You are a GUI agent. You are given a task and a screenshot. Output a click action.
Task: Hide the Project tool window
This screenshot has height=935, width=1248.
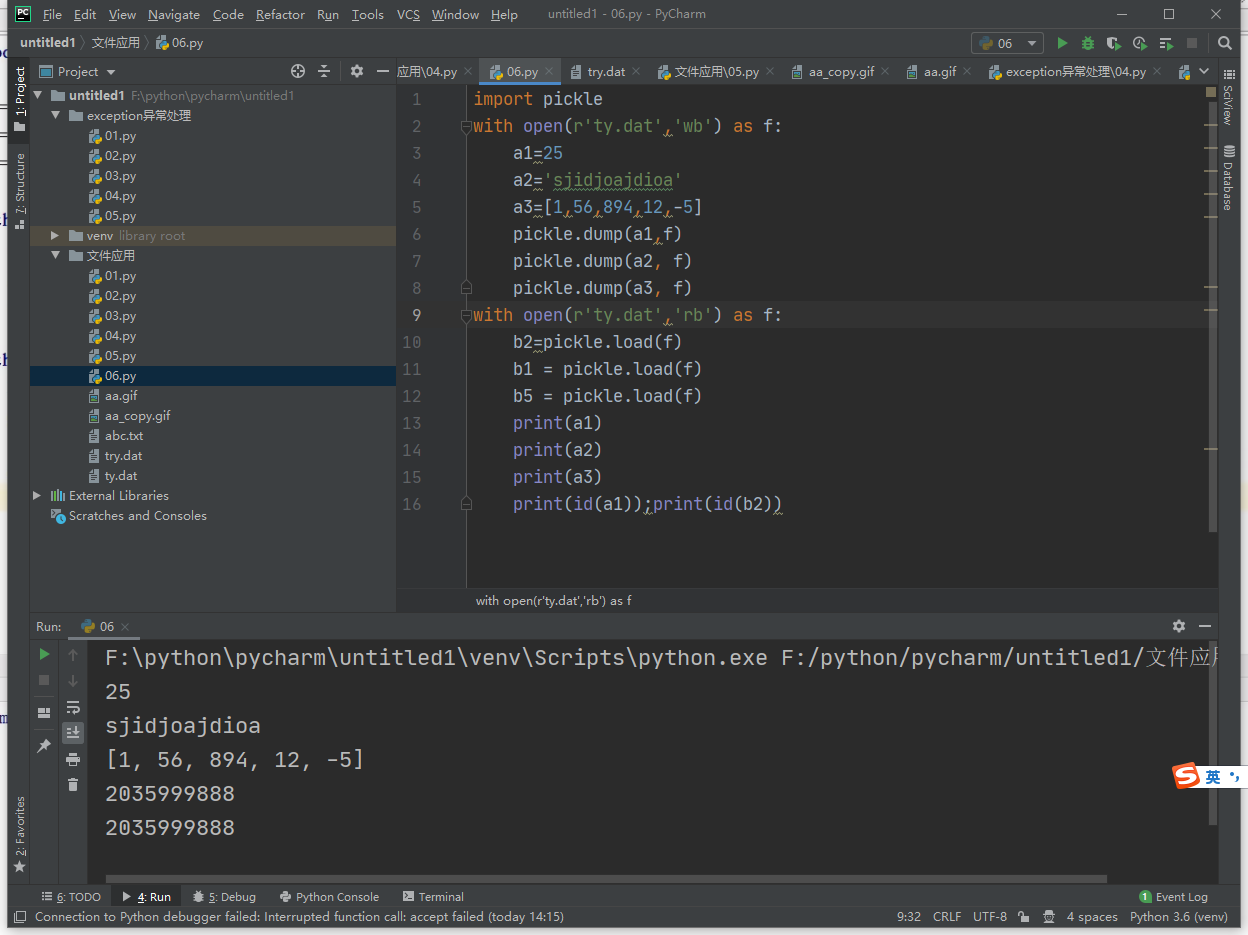(x=382, y=71)
